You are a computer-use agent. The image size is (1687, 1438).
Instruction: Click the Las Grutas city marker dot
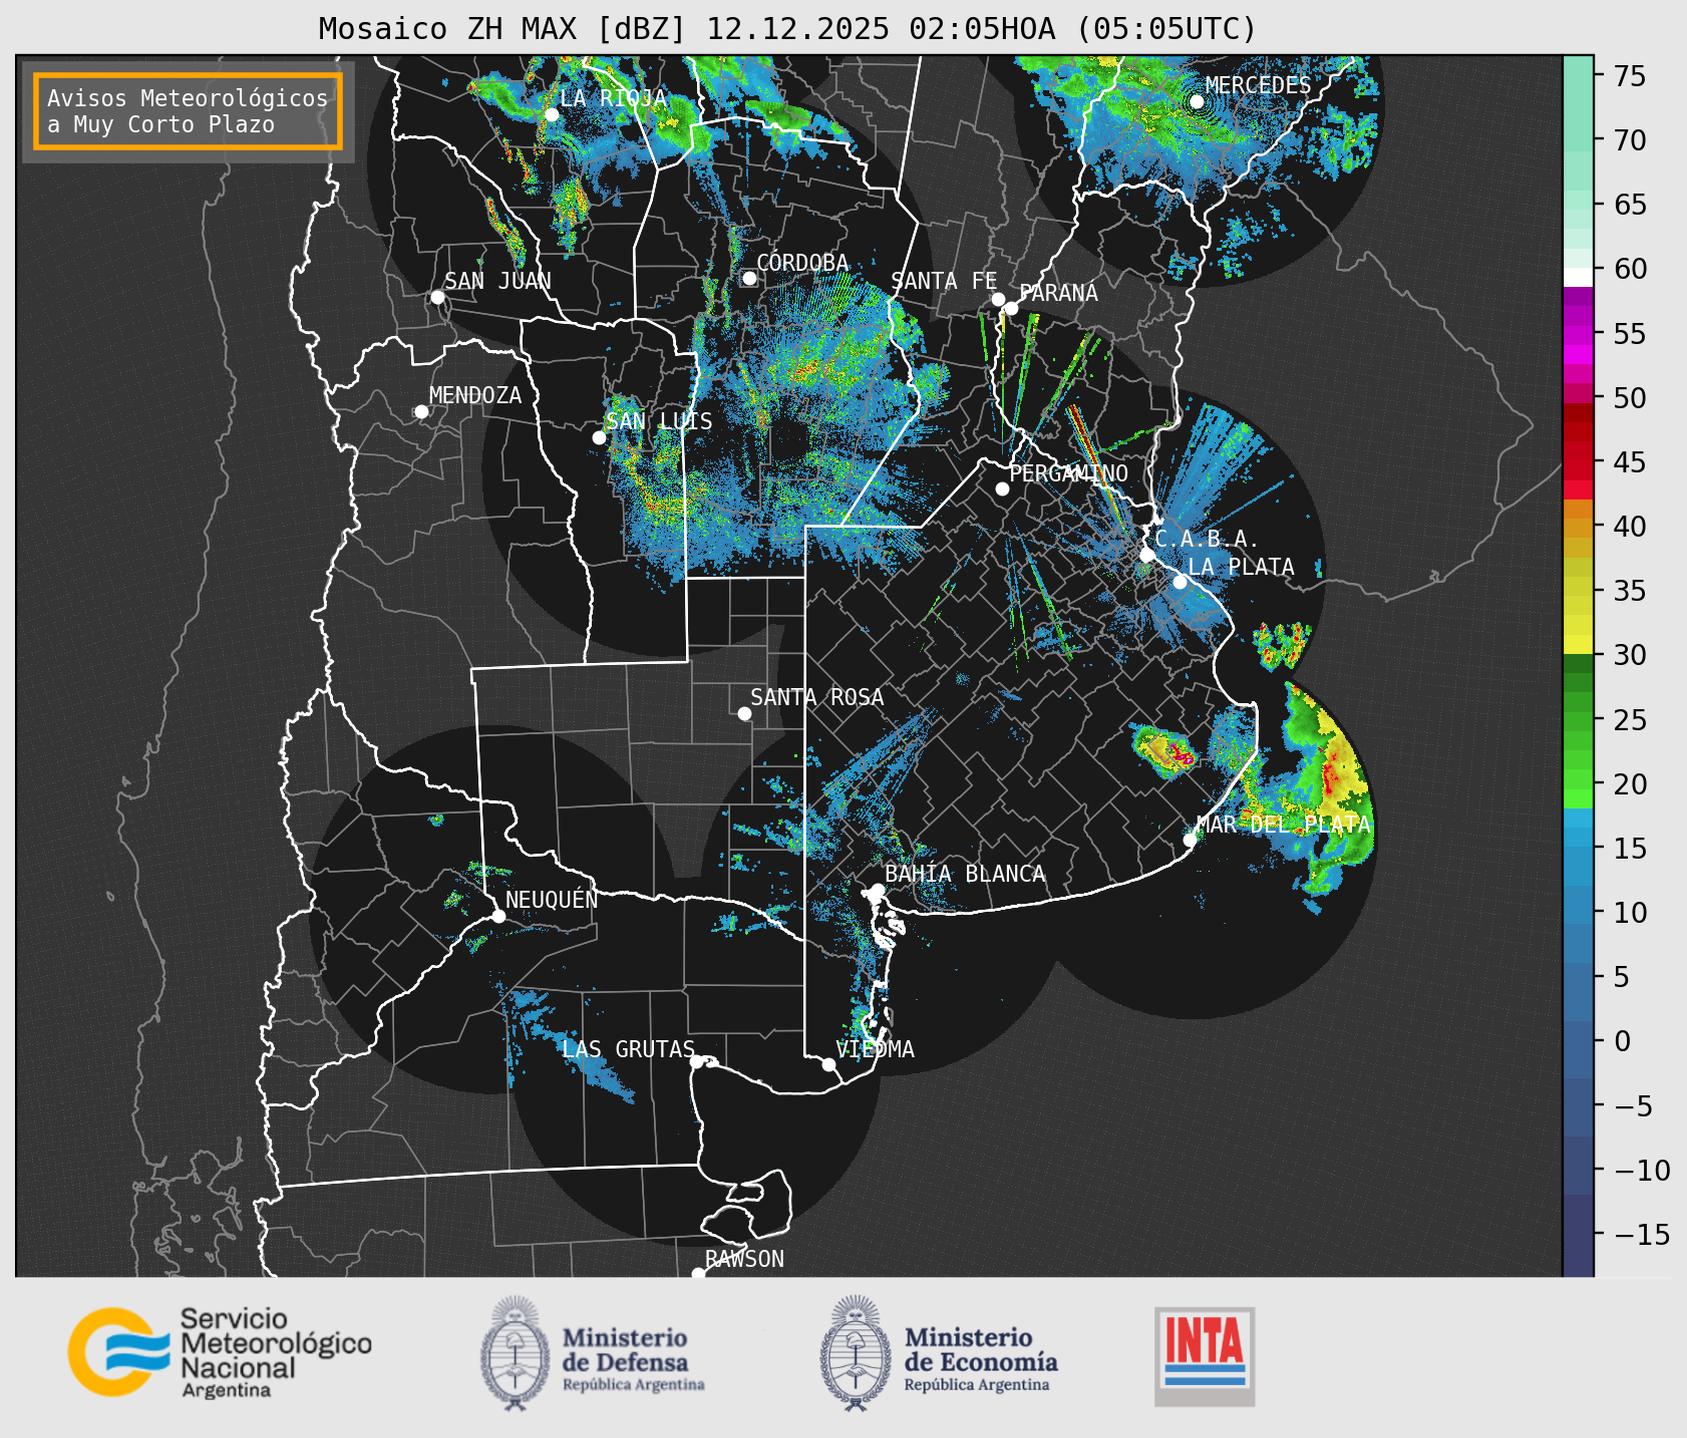click(x=697, y=1061)
